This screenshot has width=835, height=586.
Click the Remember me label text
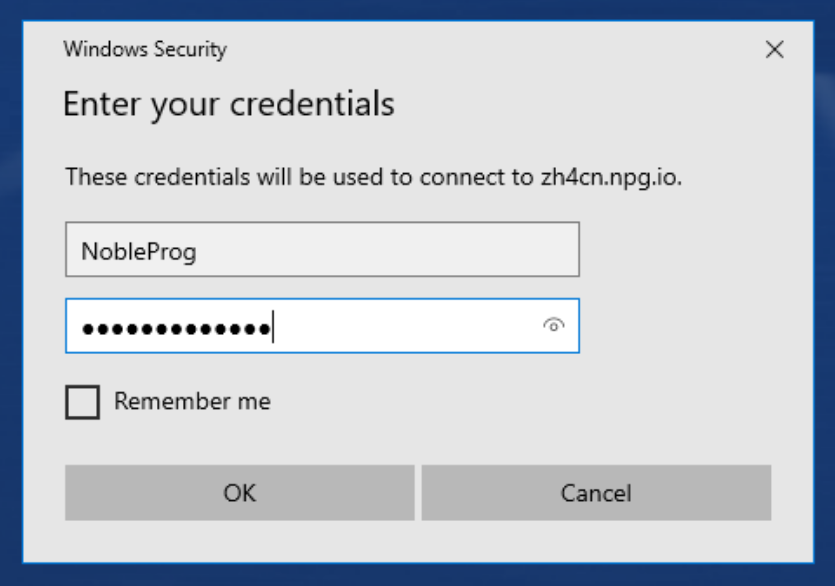(x=192, y=401)
